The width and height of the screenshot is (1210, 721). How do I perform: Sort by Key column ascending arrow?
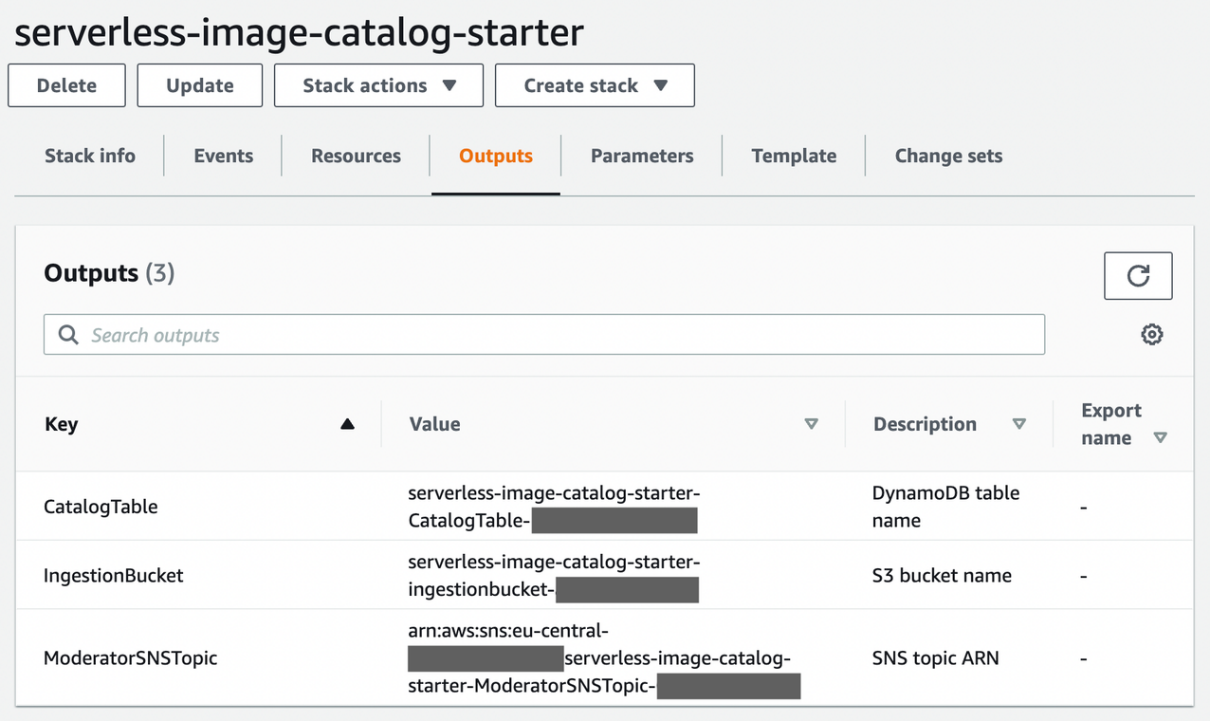347,424
